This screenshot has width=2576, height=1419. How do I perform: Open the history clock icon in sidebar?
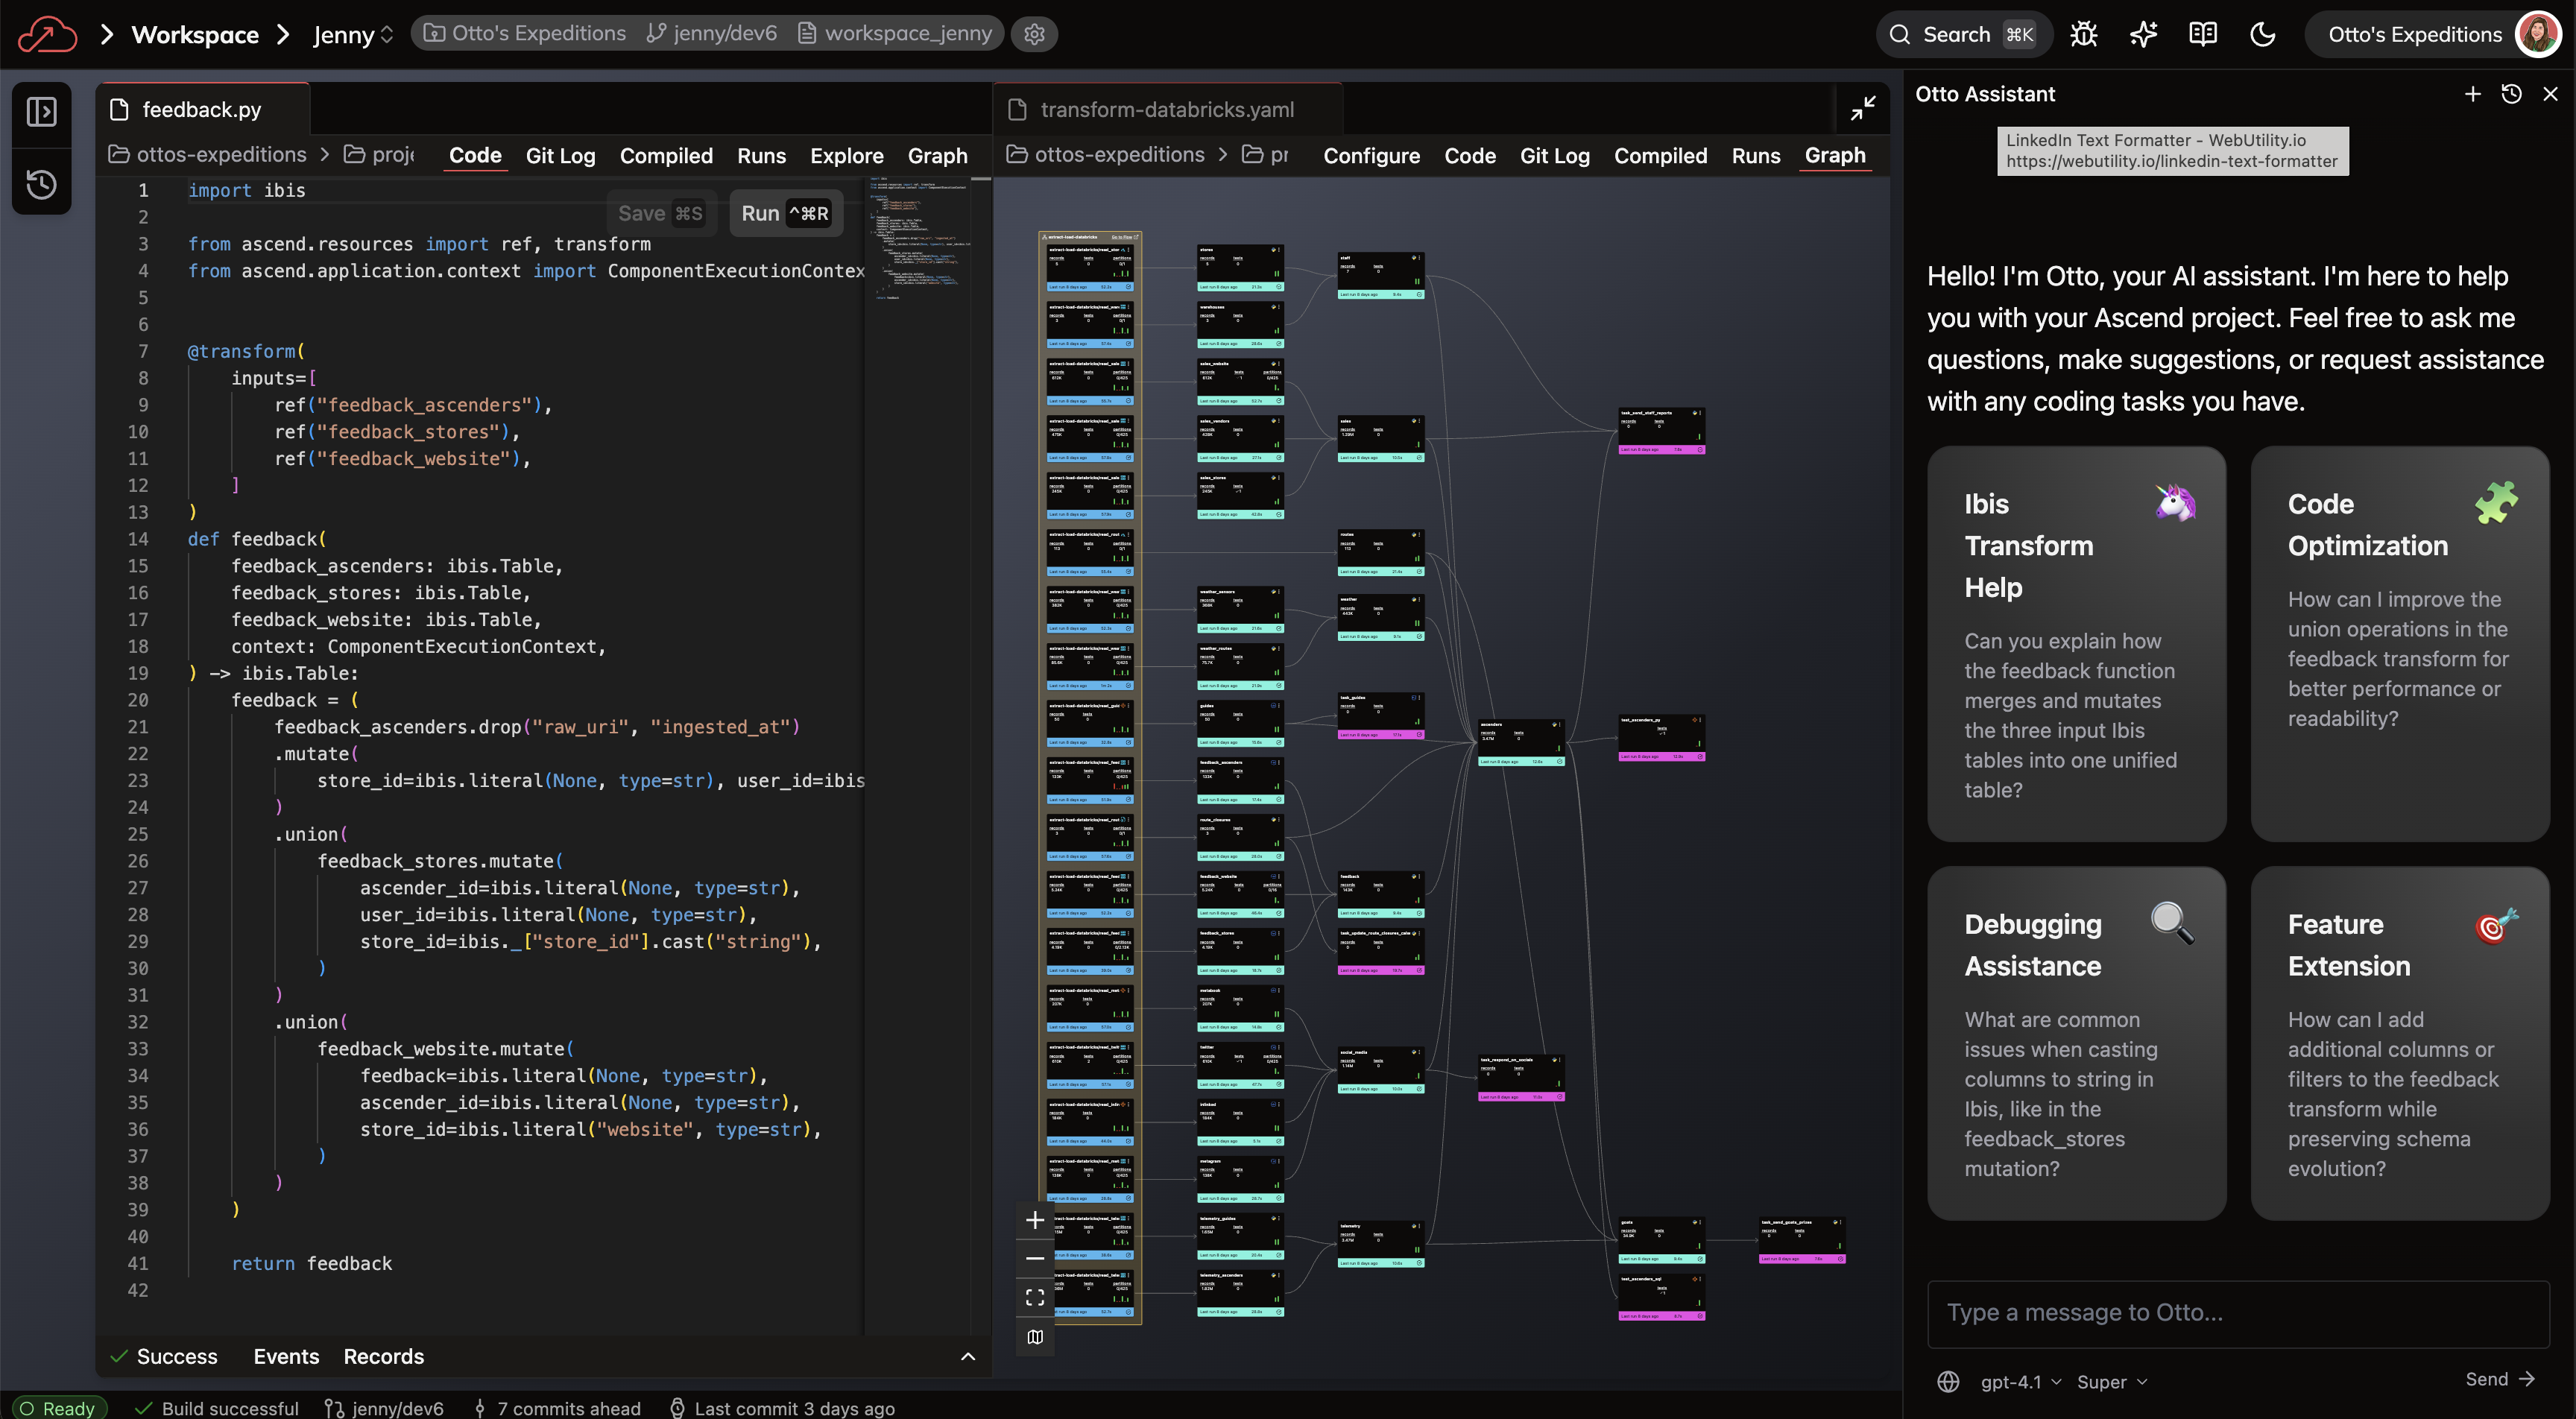click(41, 184)
